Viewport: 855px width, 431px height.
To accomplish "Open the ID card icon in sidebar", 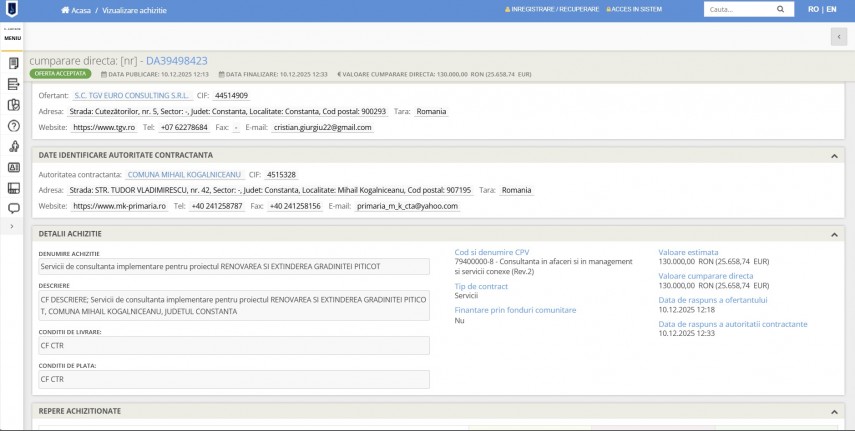I will [13, 167].
